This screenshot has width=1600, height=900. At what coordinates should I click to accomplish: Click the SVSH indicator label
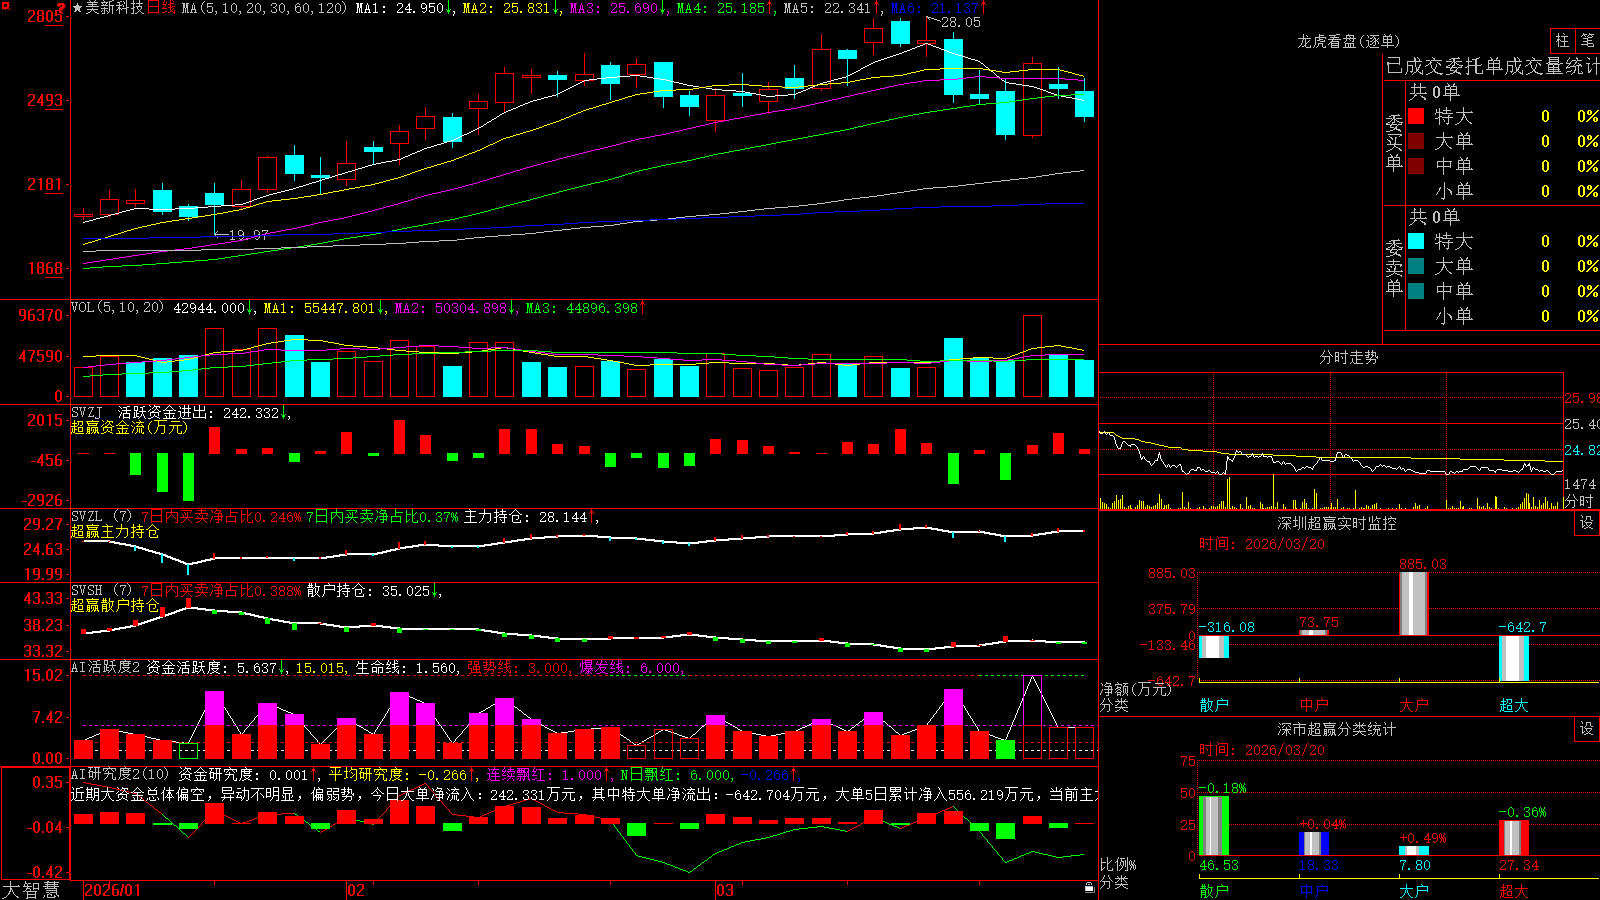(102, 590)
